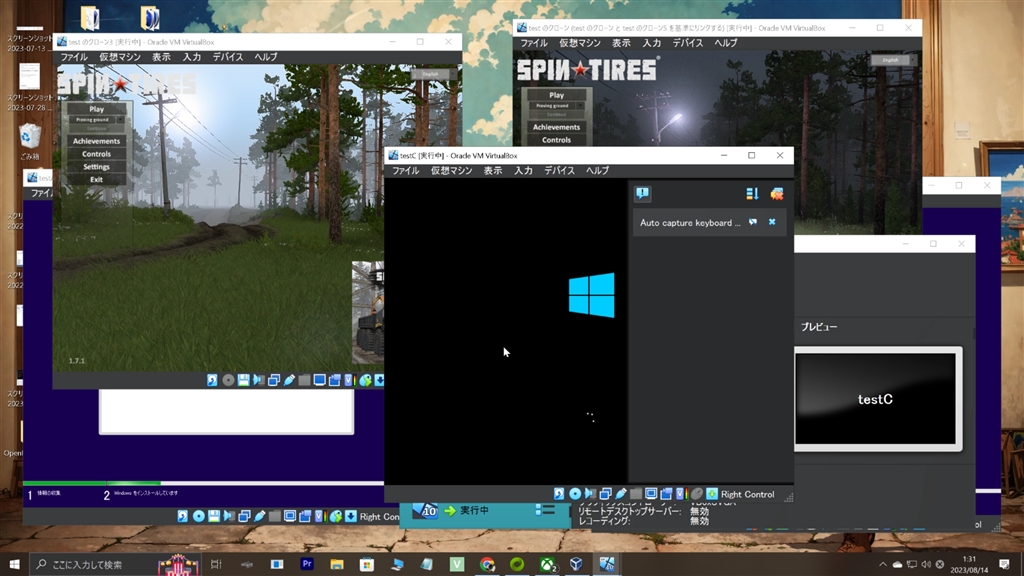1024x576 pixels.
Task: Click Play in クローン3 Spintires menu
Action: coord(96,109)
